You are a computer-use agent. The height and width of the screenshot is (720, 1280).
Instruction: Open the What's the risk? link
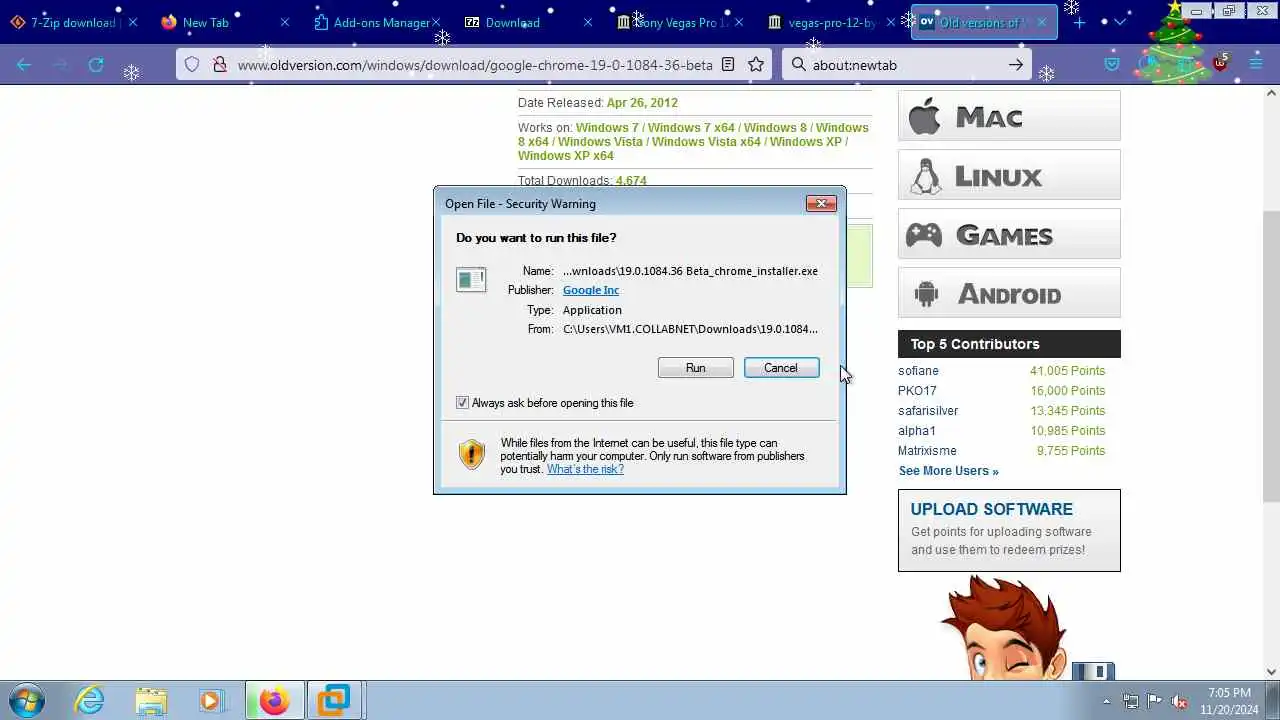pos(585,469)
